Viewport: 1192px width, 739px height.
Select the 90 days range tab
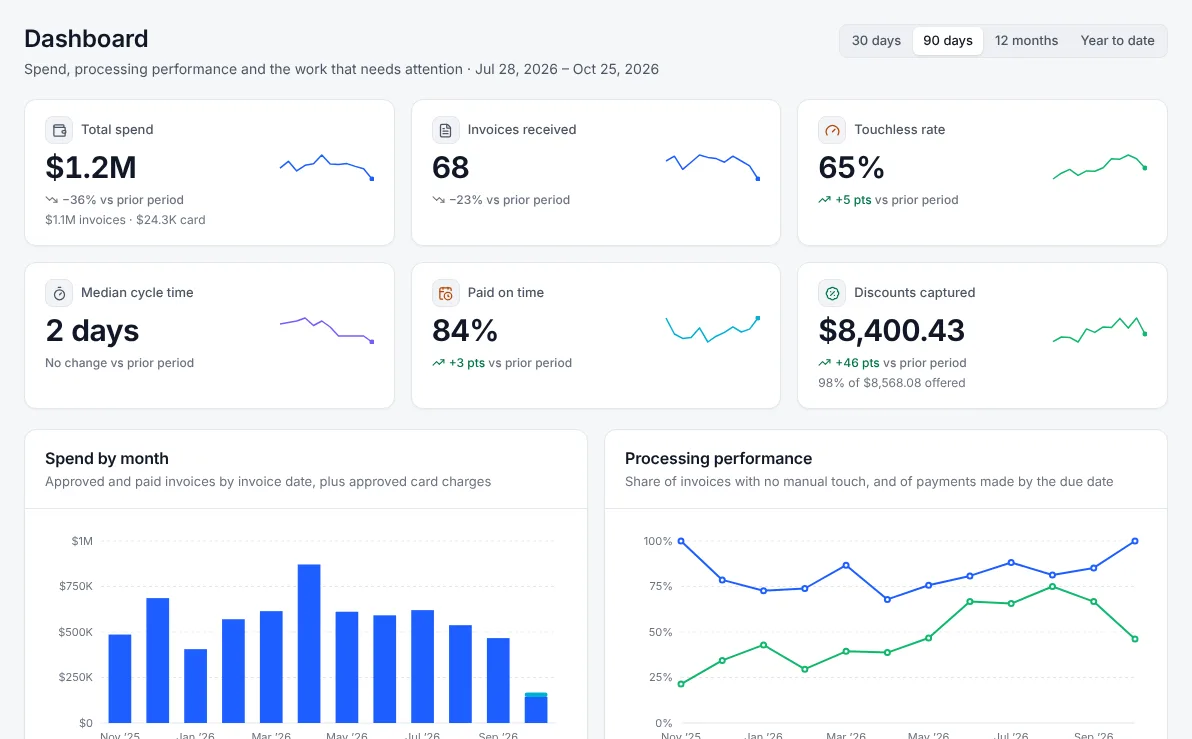[947, 40]
